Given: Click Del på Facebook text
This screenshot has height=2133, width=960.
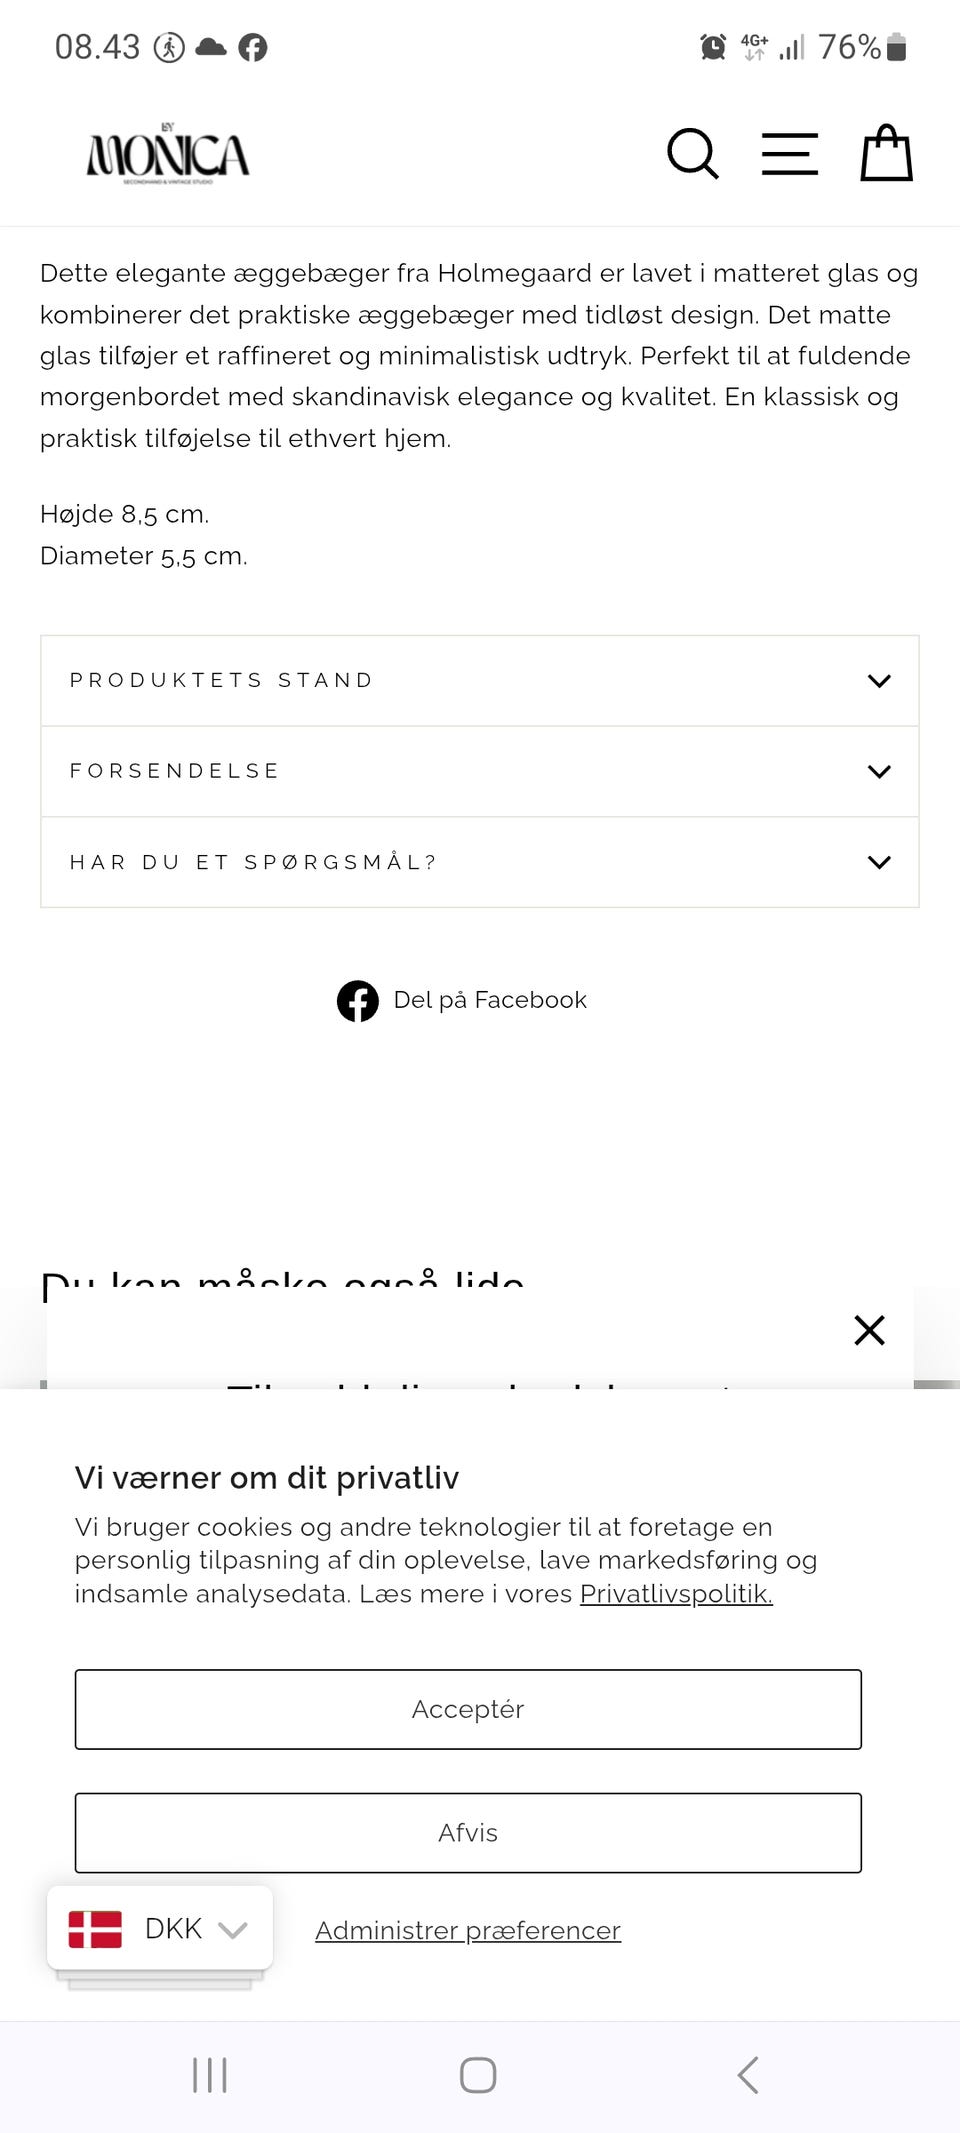Looking at the screenshot, I should (x=490, y=1000).
